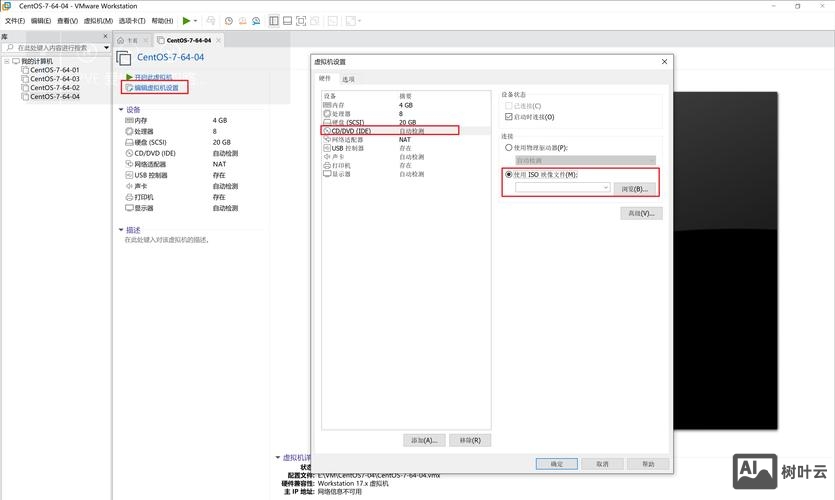This screenshot has height=500, width=835.
Task: Open the snapshot manager toolbar icon
Action: [256, 21]
